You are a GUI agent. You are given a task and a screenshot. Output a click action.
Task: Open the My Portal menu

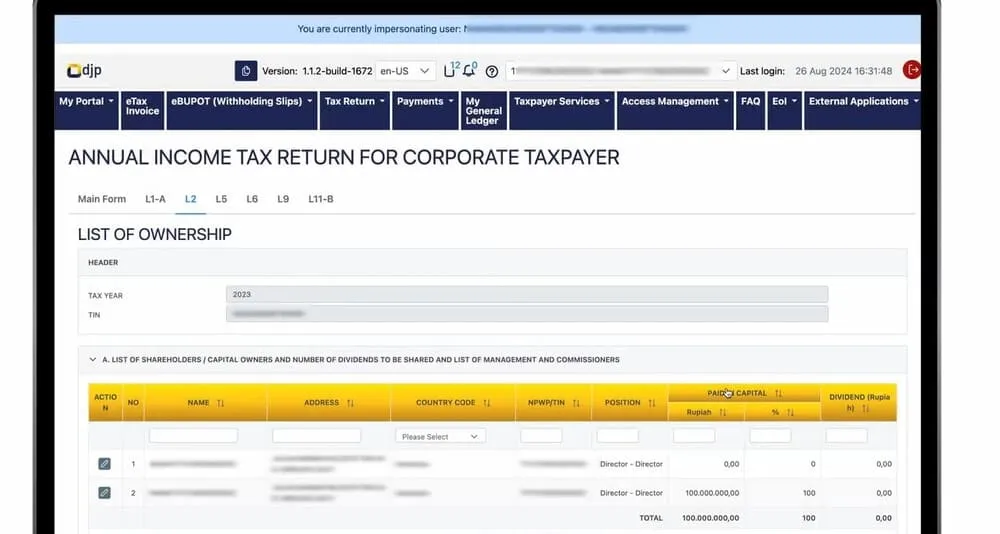click(86, 110)
